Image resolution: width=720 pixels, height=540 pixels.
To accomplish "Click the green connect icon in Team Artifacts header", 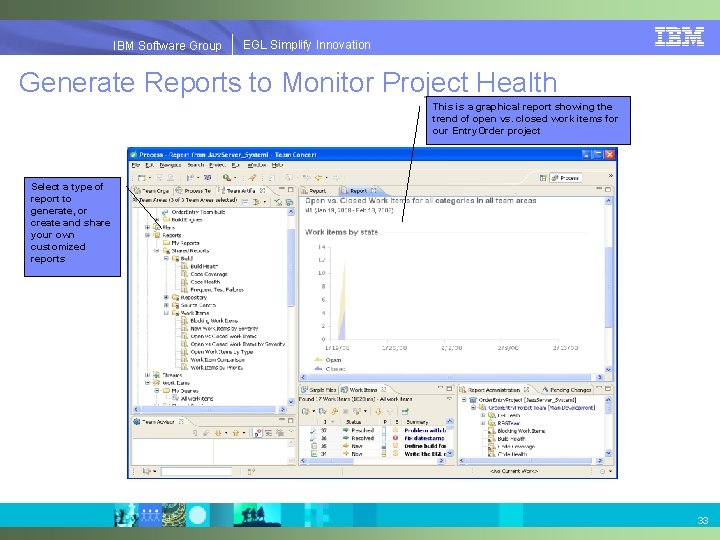I will 278,201.
